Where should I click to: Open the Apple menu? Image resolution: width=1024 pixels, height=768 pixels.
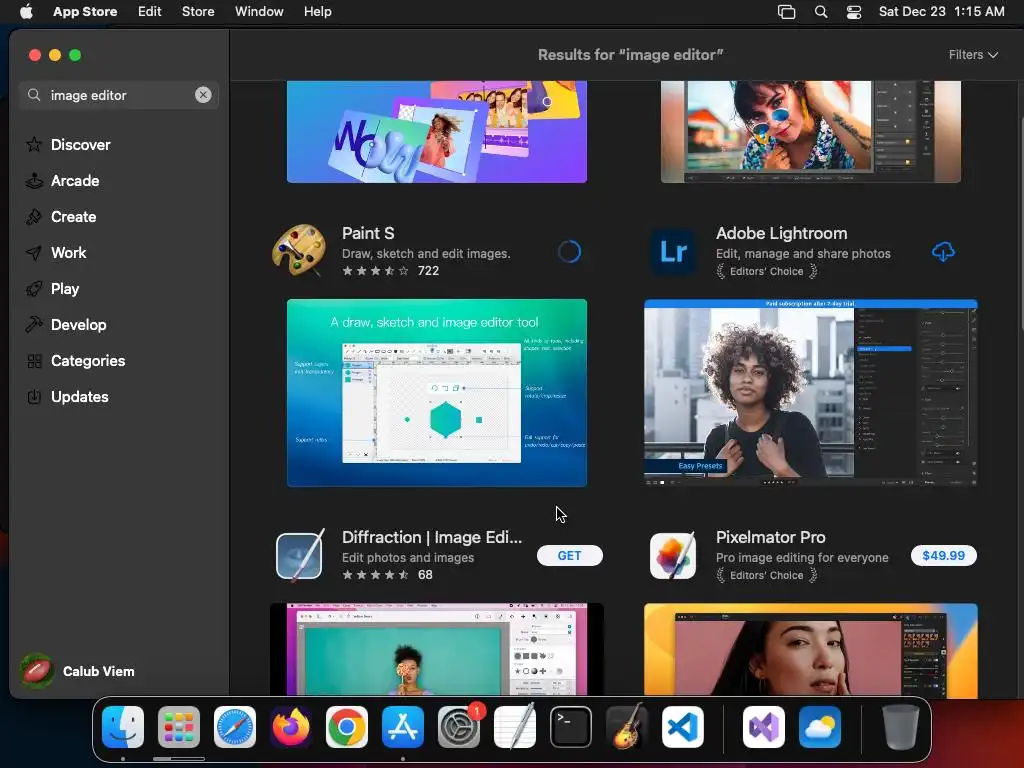point(26,12)
